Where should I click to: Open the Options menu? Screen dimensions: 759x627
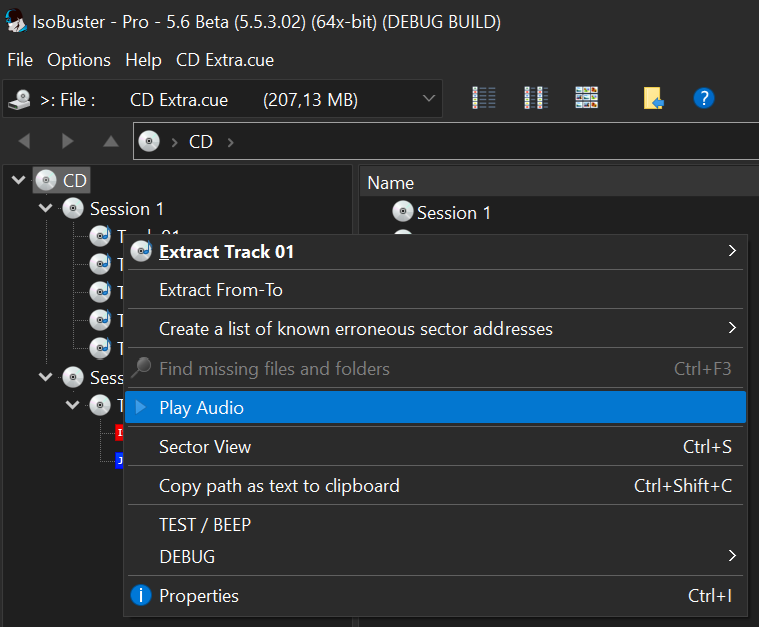79,60
